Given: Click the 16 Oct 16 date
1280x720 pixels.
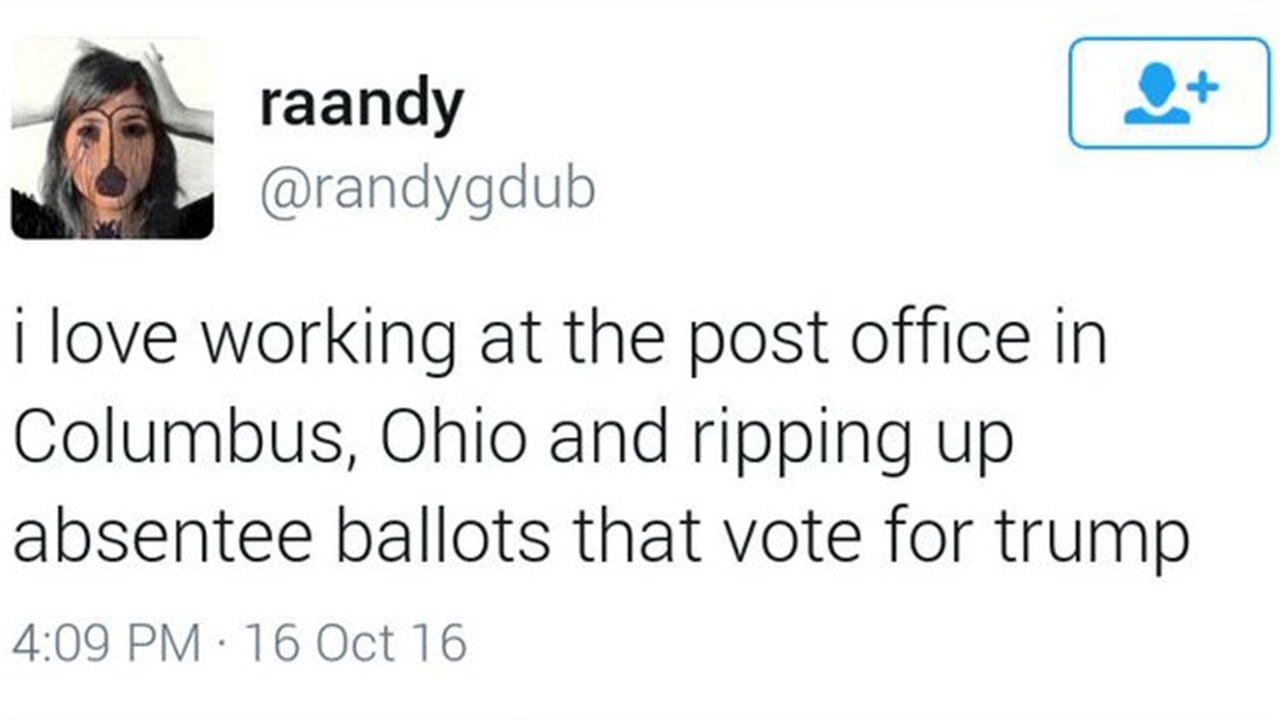Looking at the screenshot, I should (x=355, y=643).
